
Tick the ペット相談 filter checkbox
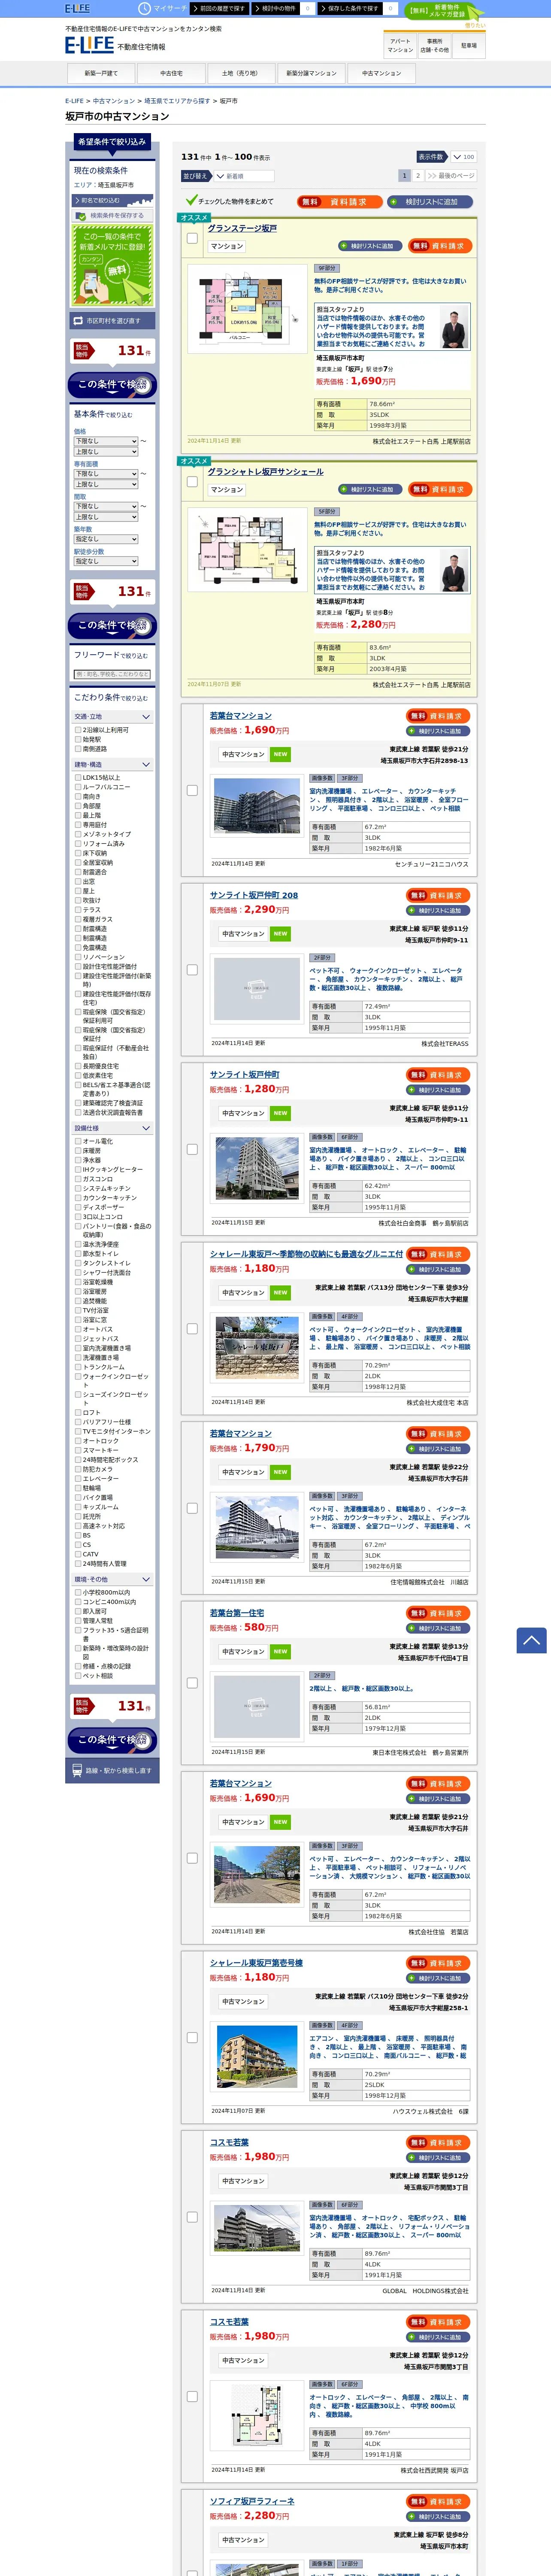pos(78,1676)
